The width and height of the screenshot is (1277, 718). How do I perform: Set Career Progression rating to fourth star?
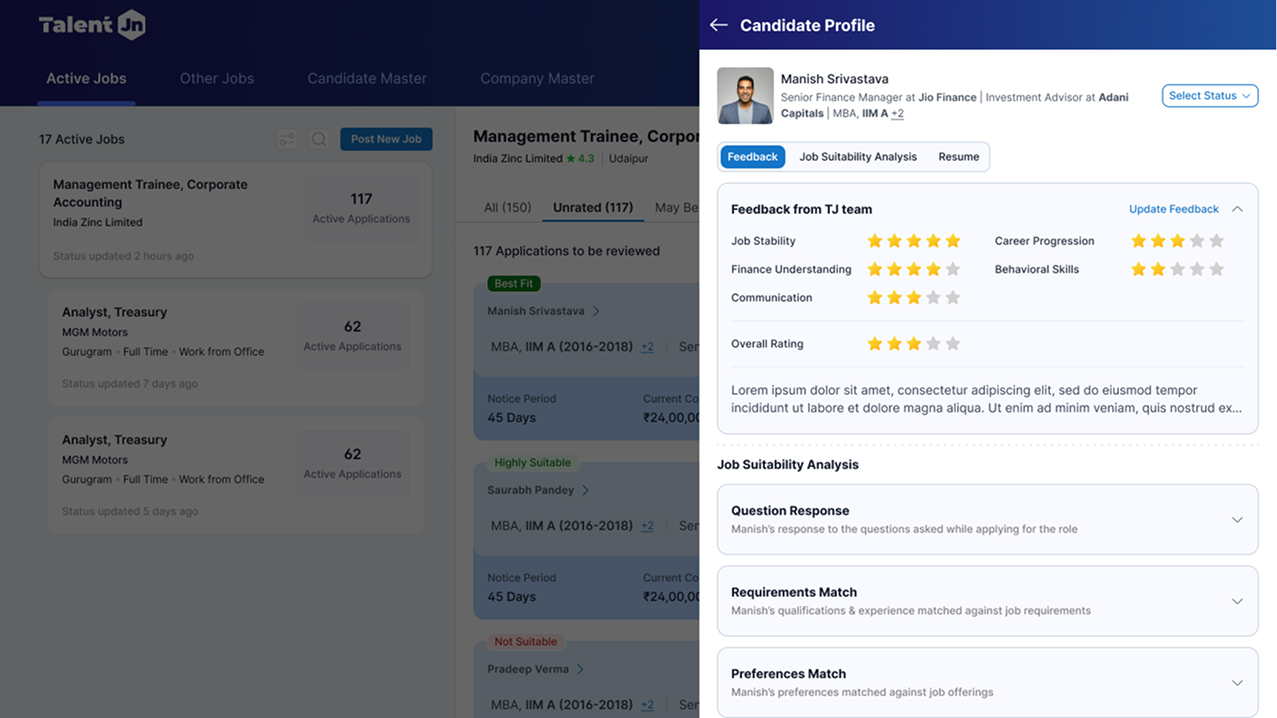pyautogui.click(x=1197, y=241)
